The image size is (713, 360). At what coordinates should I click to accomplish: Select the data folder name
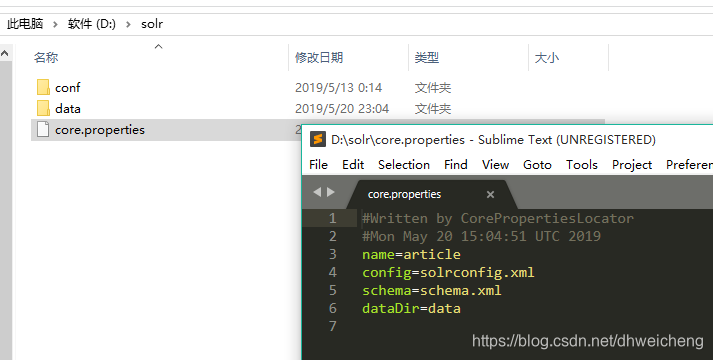click(68, 109)
